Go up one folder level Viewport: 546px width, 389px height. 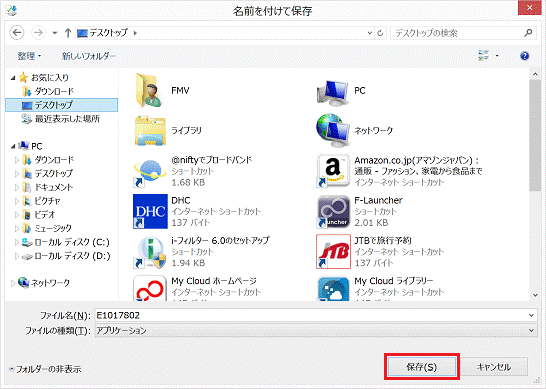pos(68,33)
